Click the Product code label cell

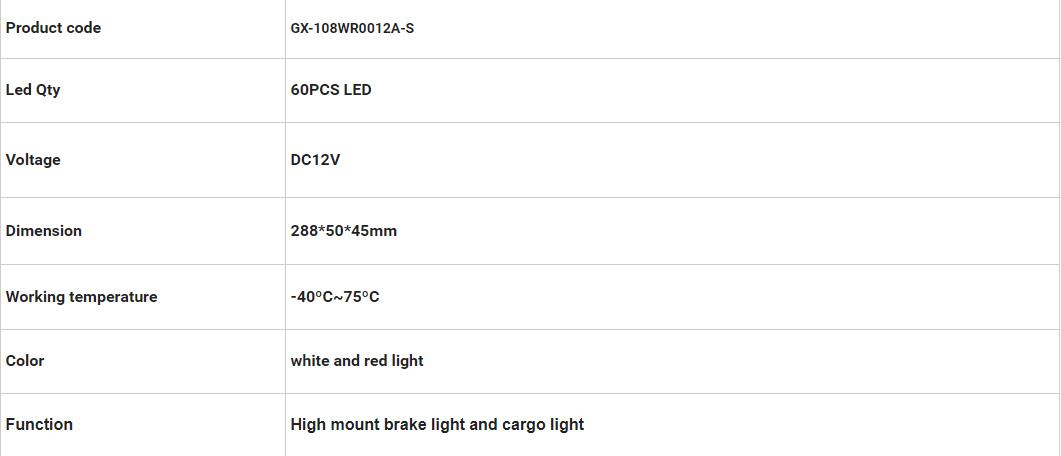pyautogui.click(x=53, y=28)
